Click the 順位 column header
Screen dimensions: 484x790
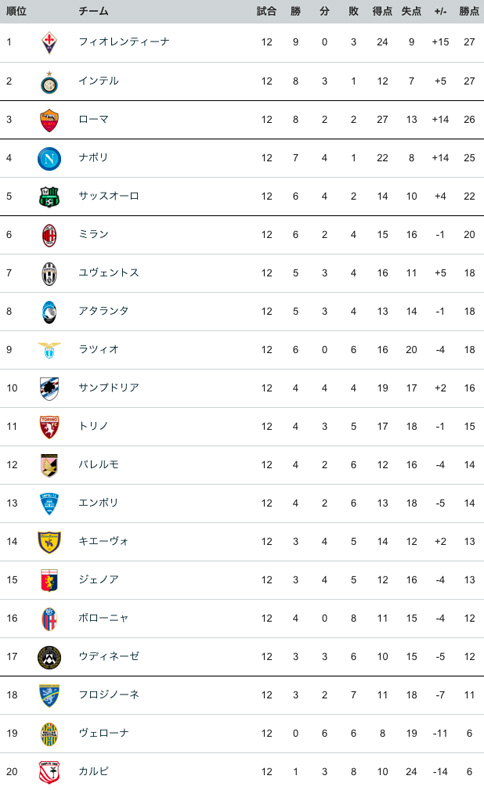(16, 11)
